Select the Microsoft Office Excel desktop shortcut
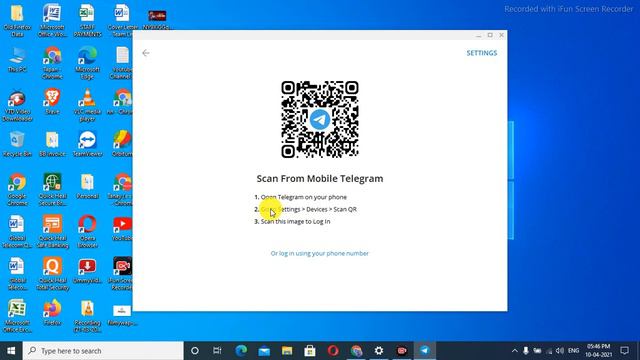The image size is (640, 360). coord(17,316)
